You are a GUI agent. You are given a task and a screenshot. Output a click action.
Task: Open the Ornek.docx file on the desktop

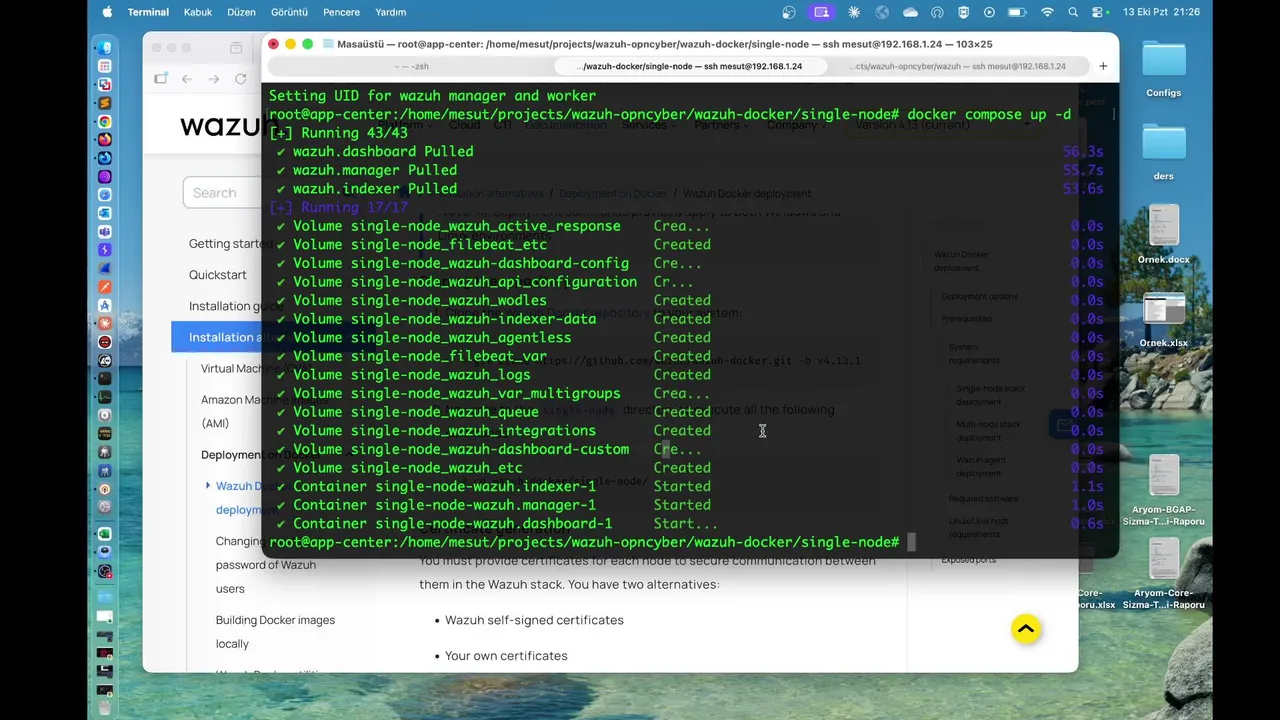tap(1164, 234)
